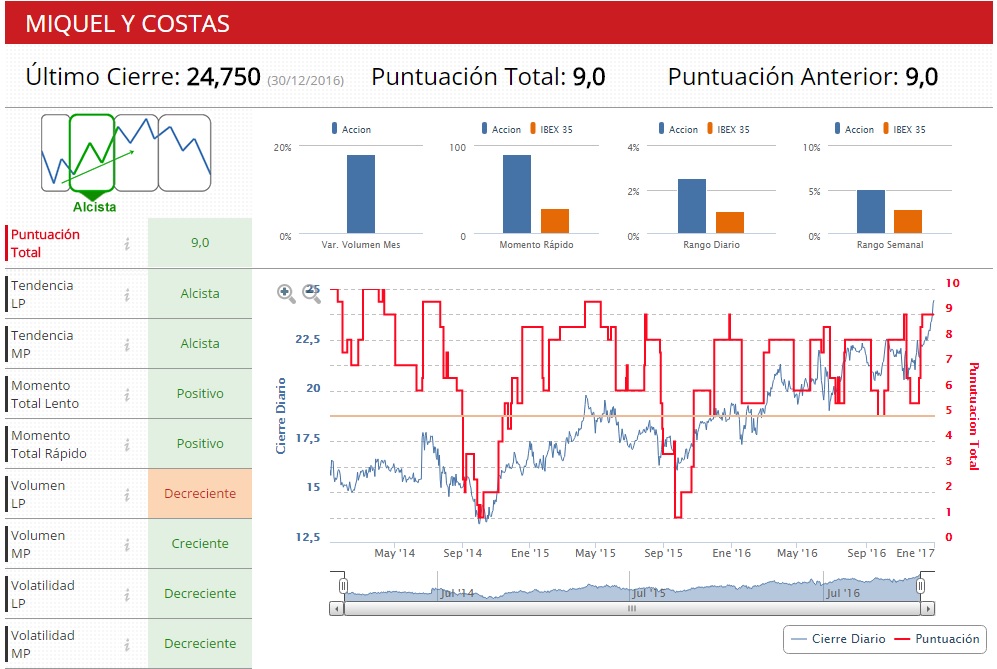Click the Sep '15 x-axis label

point(663,553)
